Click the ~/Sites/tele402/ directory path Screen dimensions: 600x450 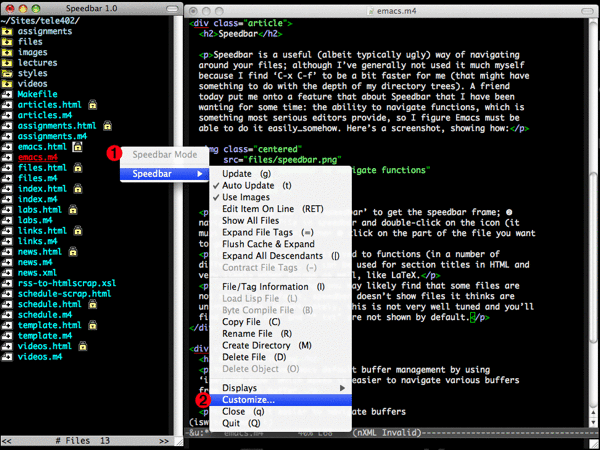40,21
